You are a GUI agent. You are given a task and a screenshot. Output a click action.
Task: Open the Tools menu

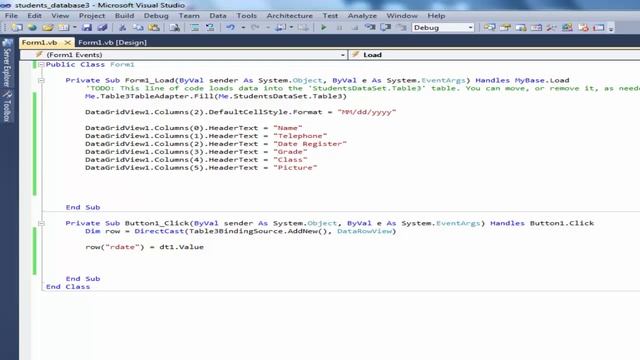point(247,16)
